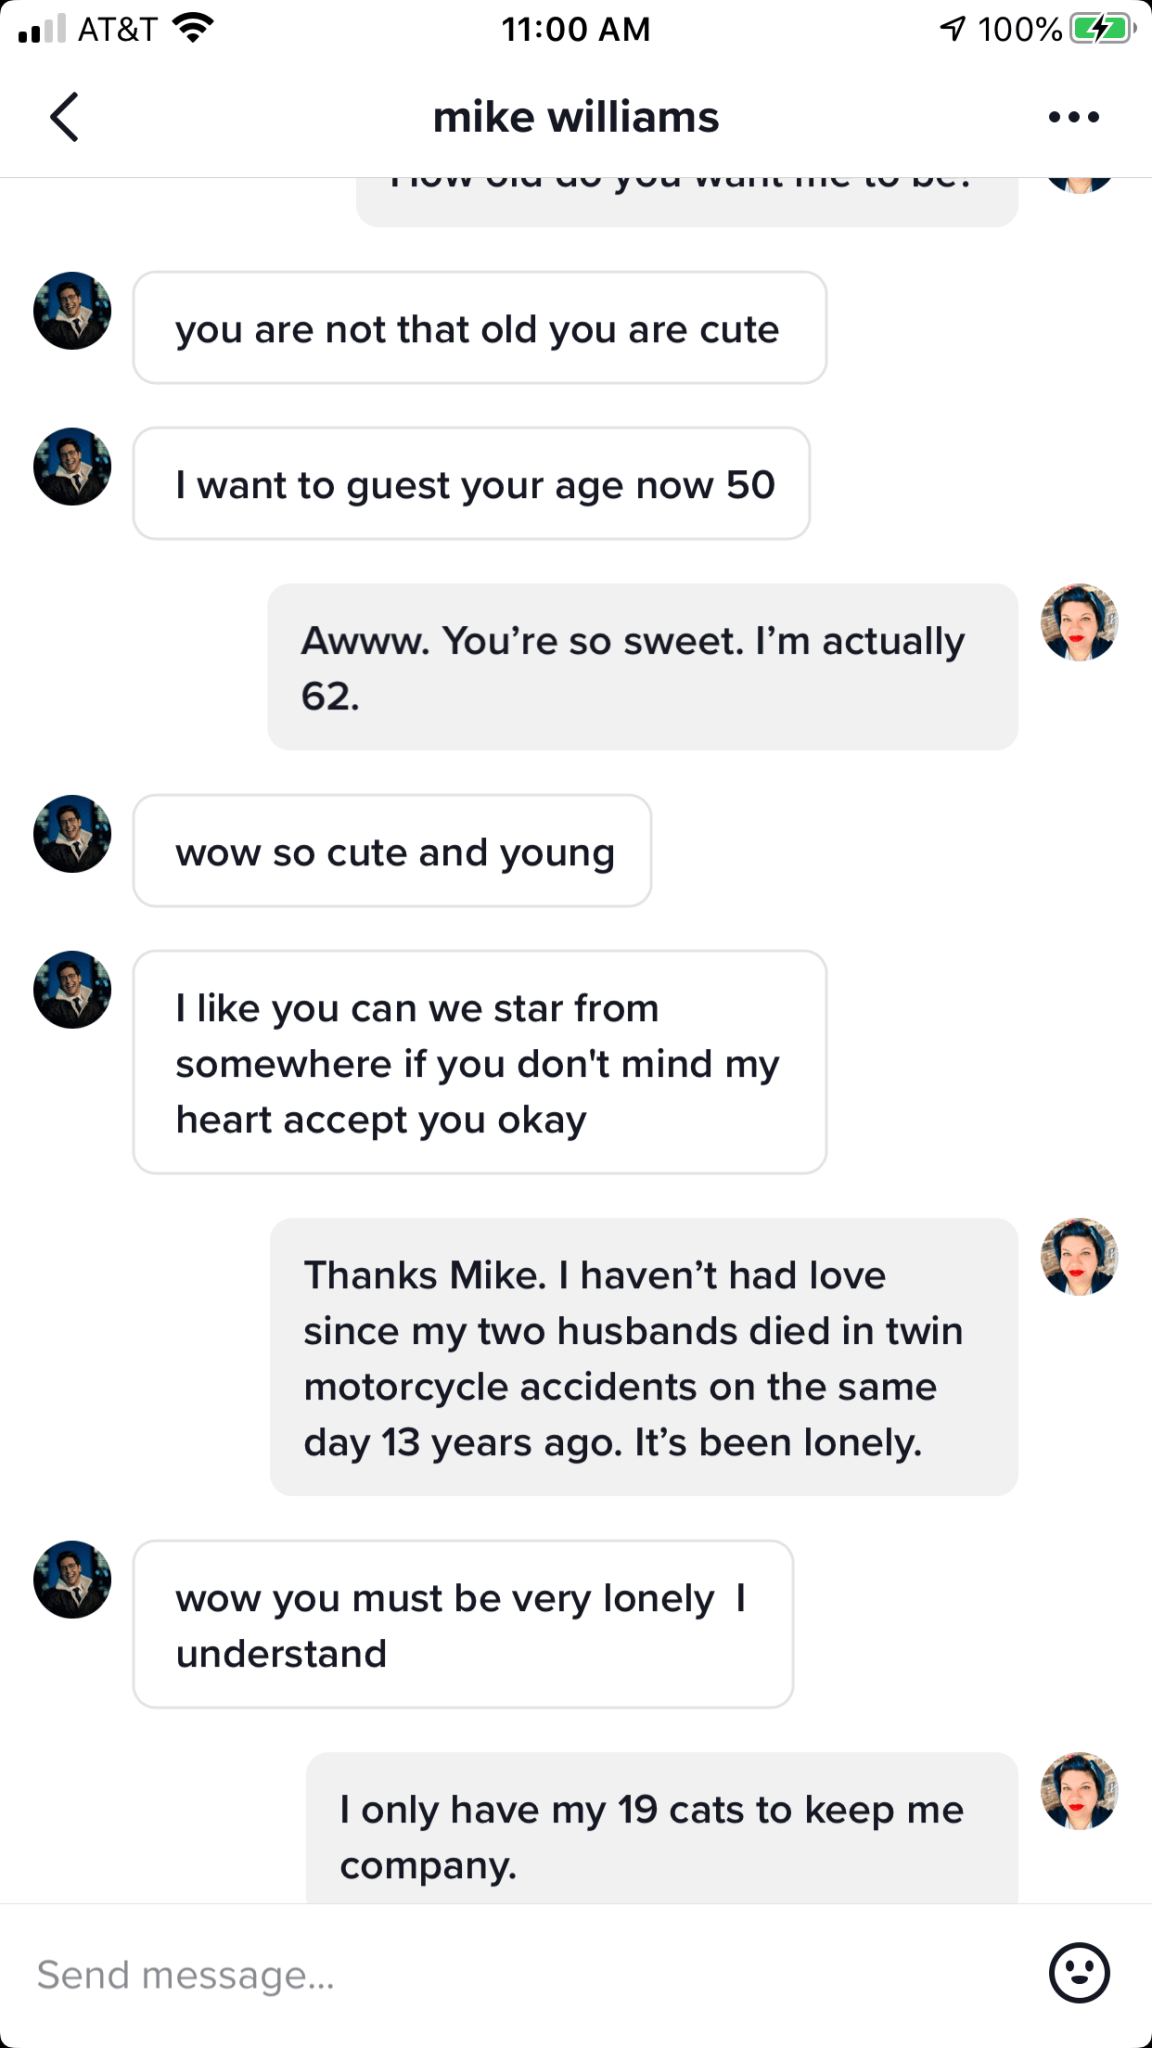Tap avatar beside "wow so cute and young"
The image size is (1152, 2048).
[x=72, y=834]
